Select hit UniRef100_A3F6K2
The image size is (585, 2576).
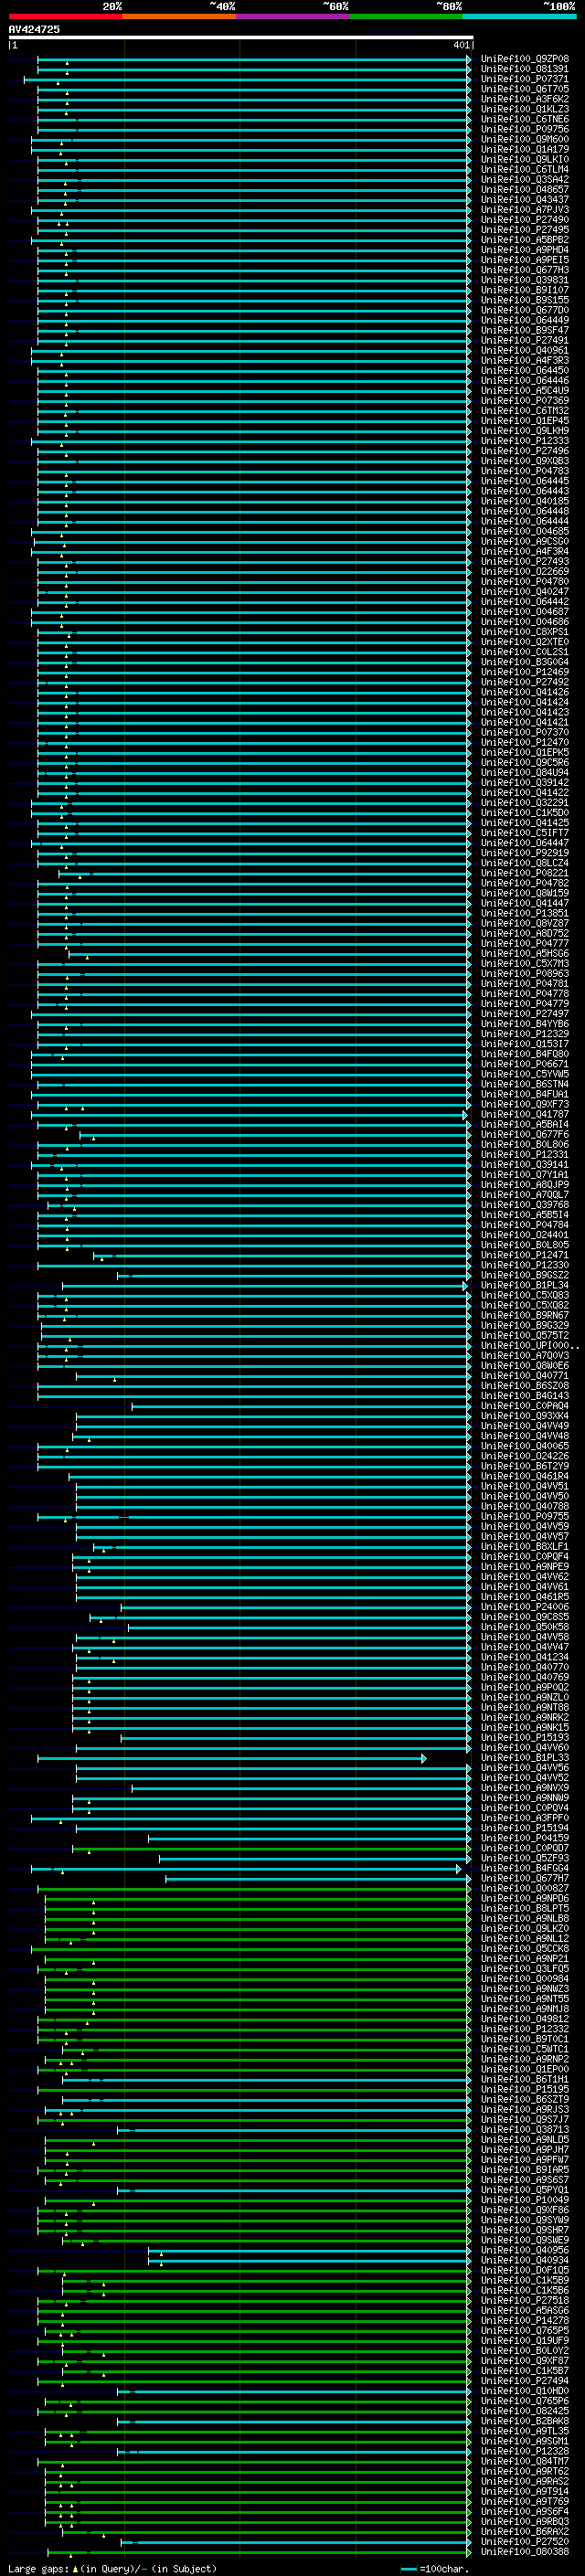pos(525,99)
